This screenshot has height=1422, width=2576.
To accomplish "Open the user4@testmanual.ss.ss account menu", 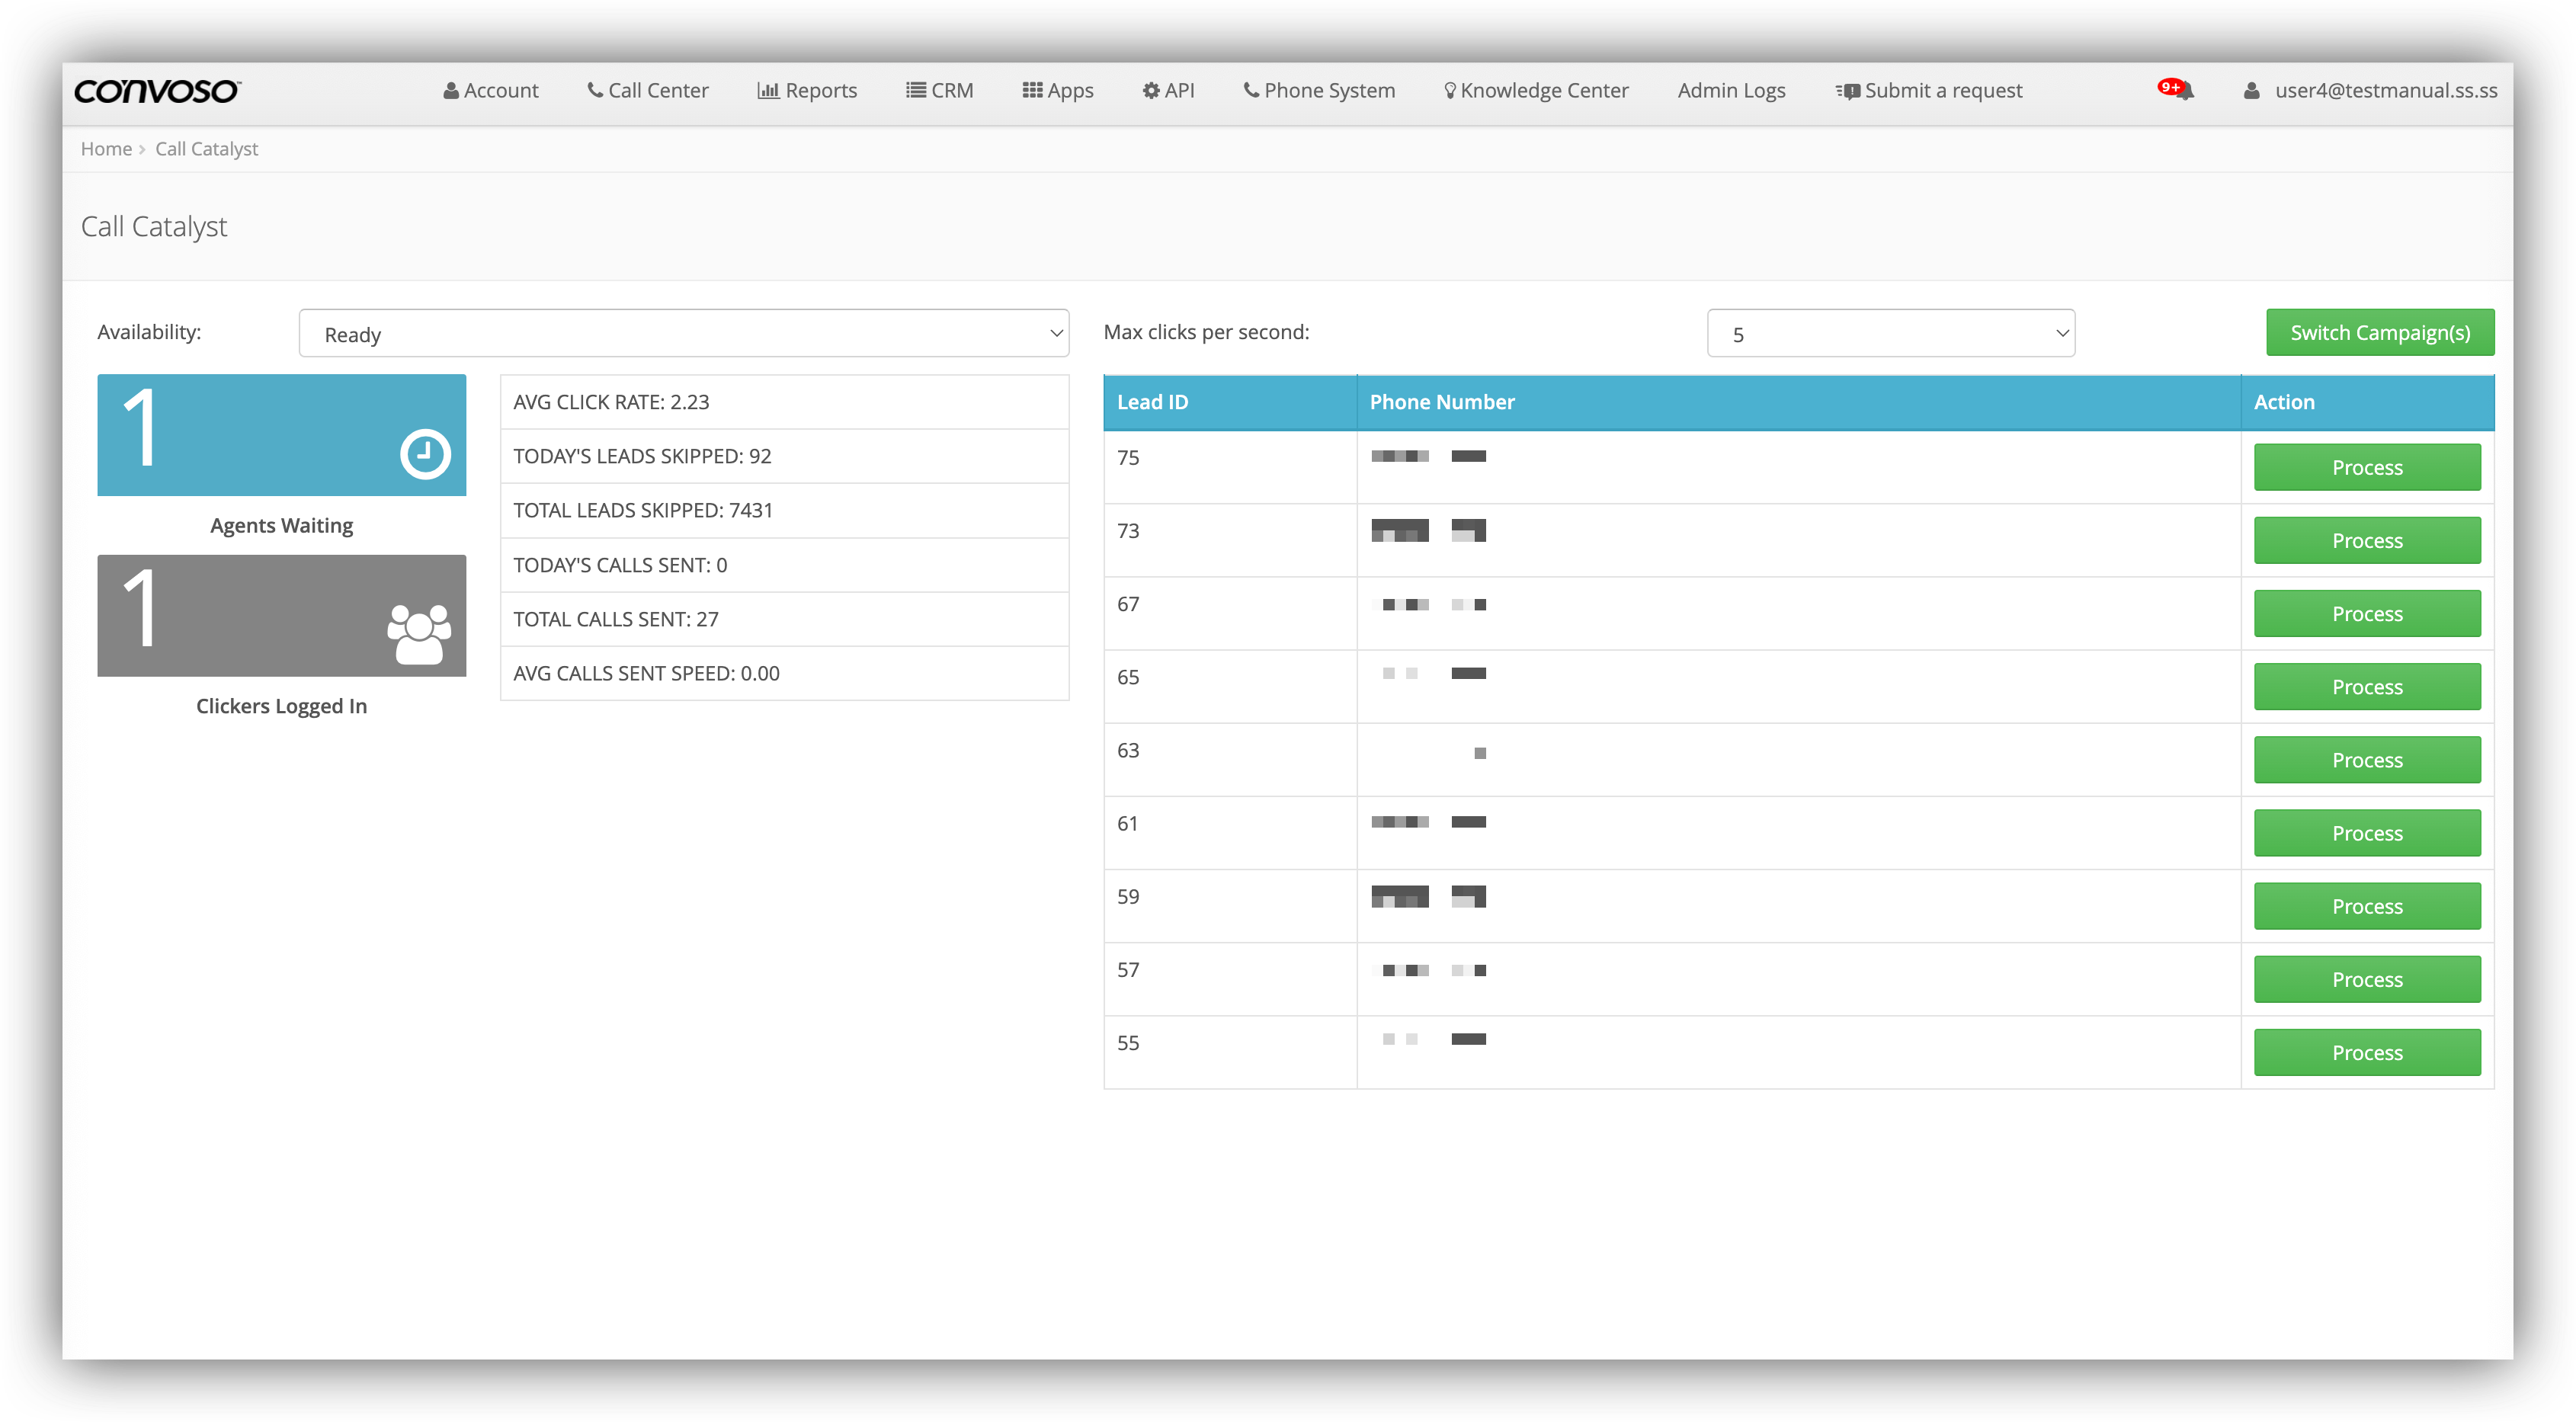I will pyautogui.click(x=2385, y=91).
